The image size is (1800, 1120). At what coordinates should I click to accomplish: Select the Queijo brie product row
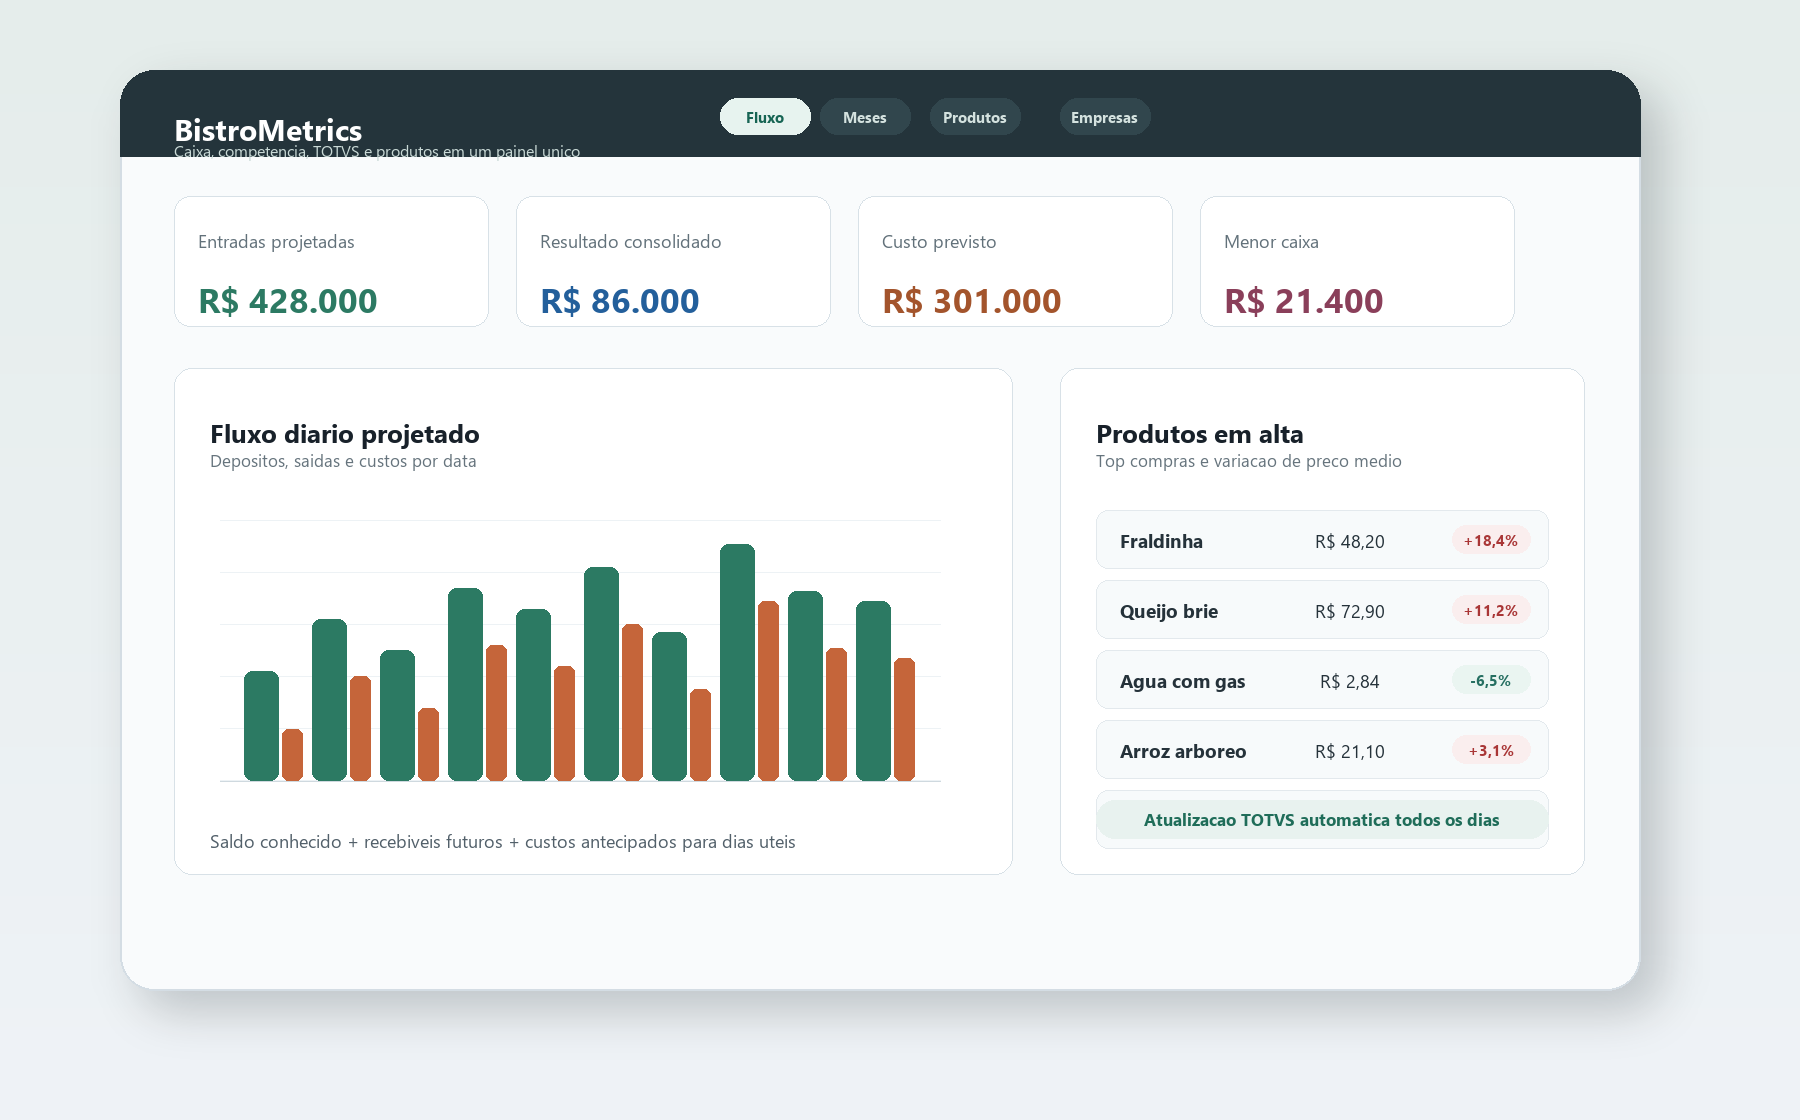1322,610
